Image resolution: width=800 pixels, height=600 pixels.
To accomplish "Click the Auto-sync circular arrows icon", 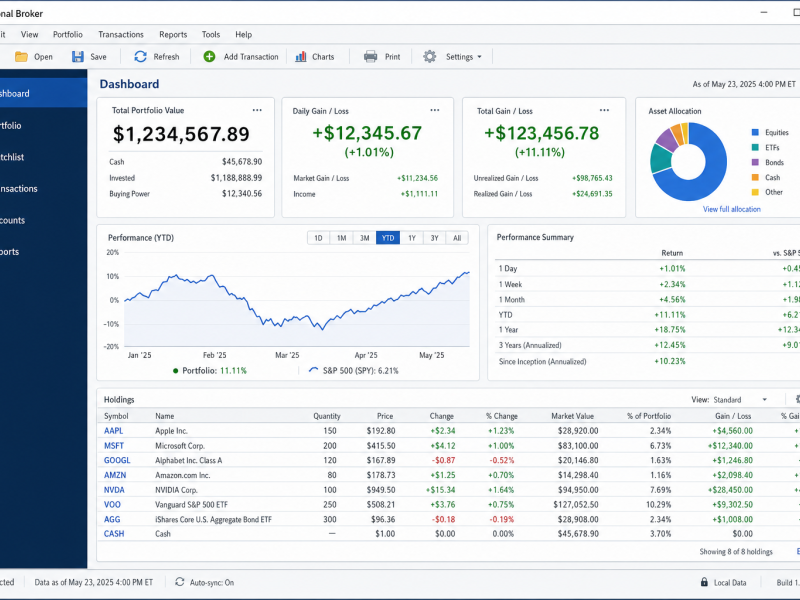I will coord(180,582).
